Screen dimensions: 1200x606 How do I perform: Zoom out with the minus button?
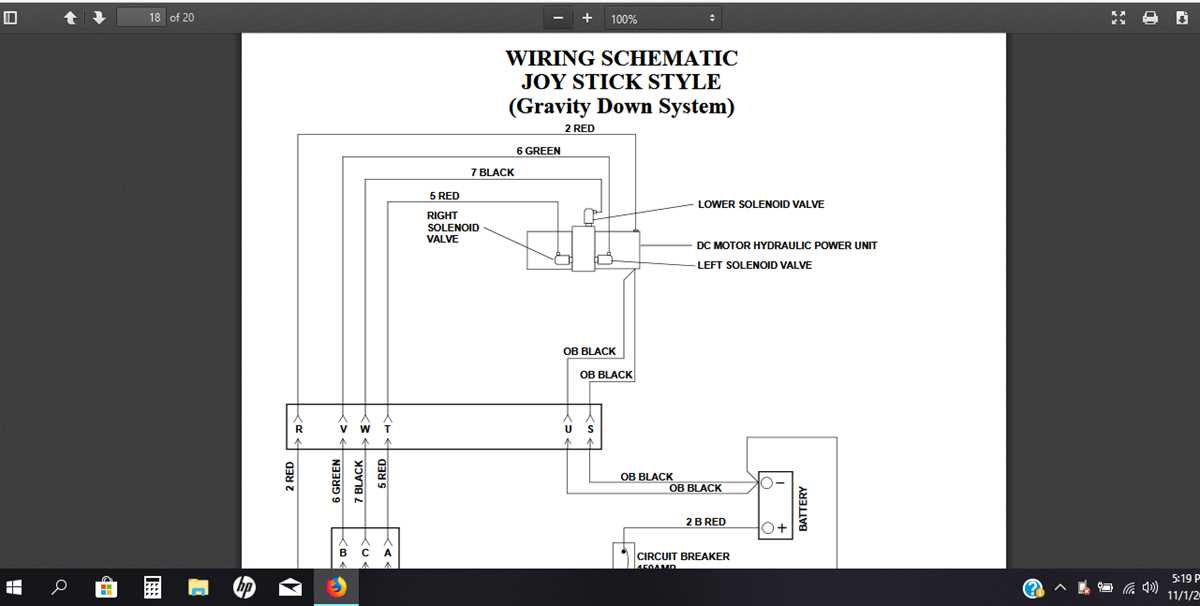click(558, 18)
